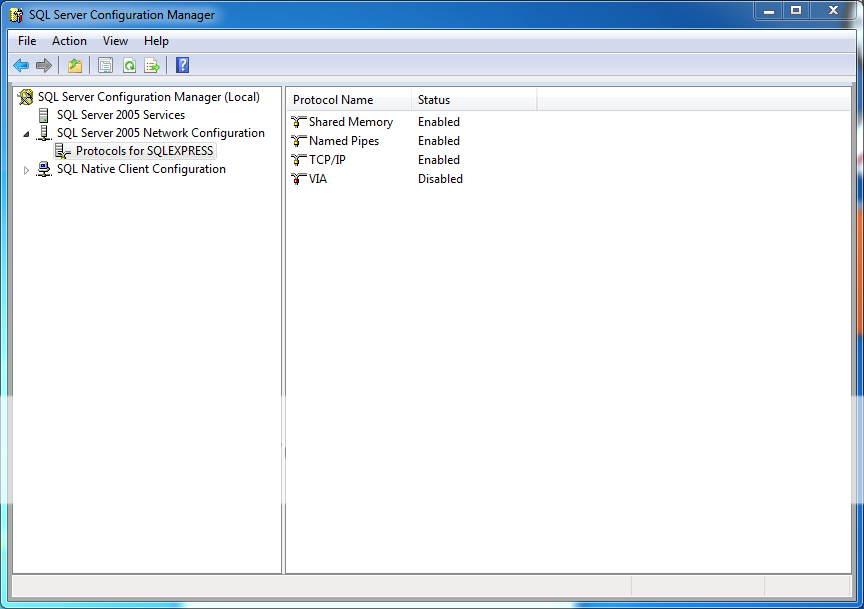The width and height of the screenshot is (864, 609).
Task: Collapse SQL Server 2005 Network Configuration node
Action: [x=26, y=134]
